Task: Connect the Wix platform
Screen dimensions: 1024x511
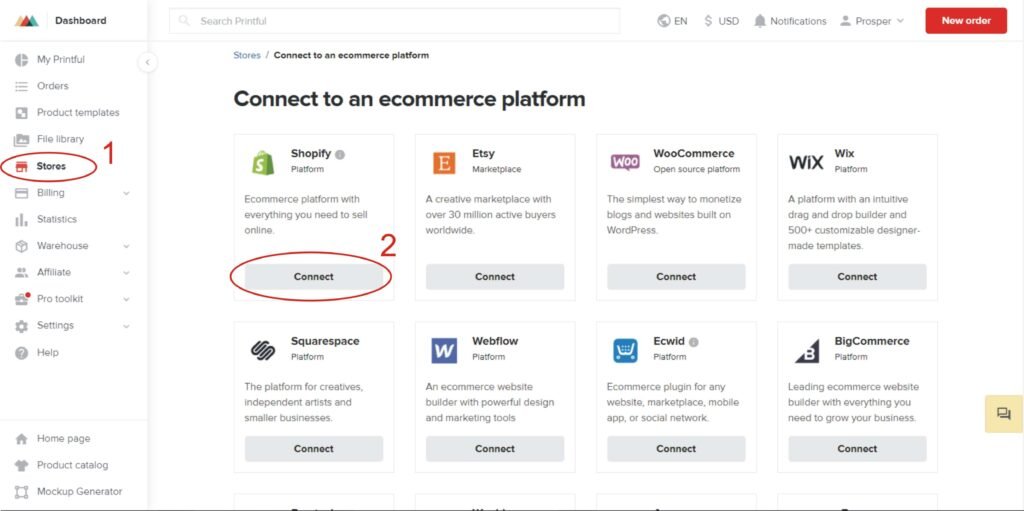Action: (x=857, y=277)
